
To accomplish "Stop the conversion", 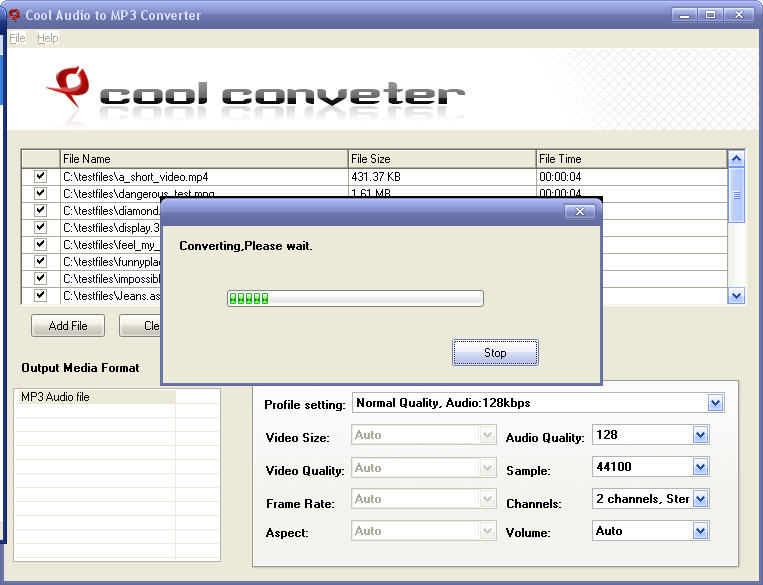I will click(x=495, y=352).
